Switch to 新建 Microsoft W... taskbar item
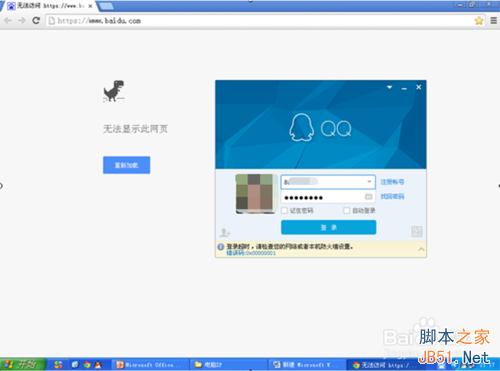The image size is (500, 371). tap(307, 365)
